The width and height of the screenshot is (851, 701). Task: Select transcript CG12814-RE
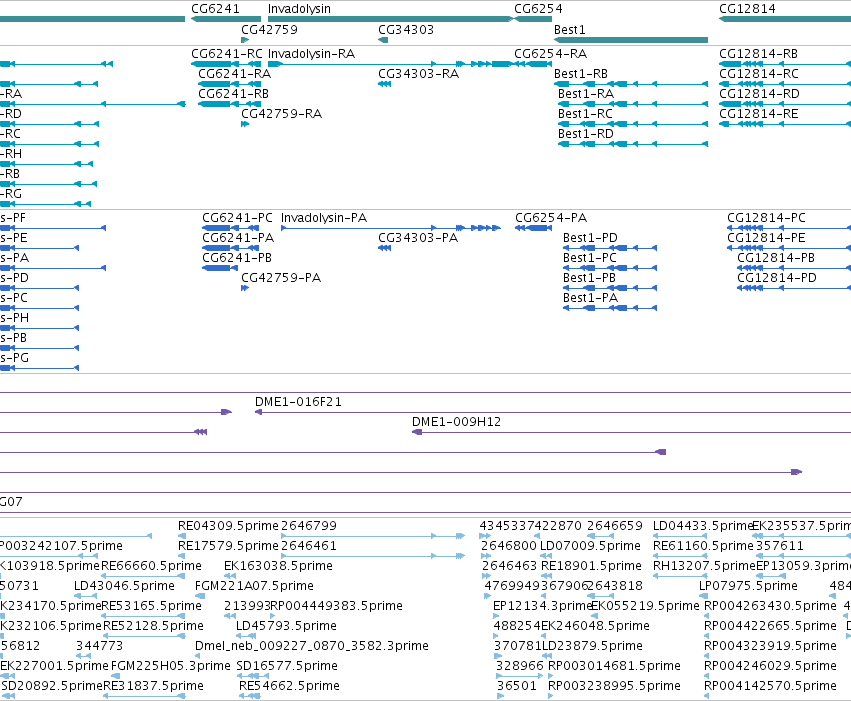(759, 114)
